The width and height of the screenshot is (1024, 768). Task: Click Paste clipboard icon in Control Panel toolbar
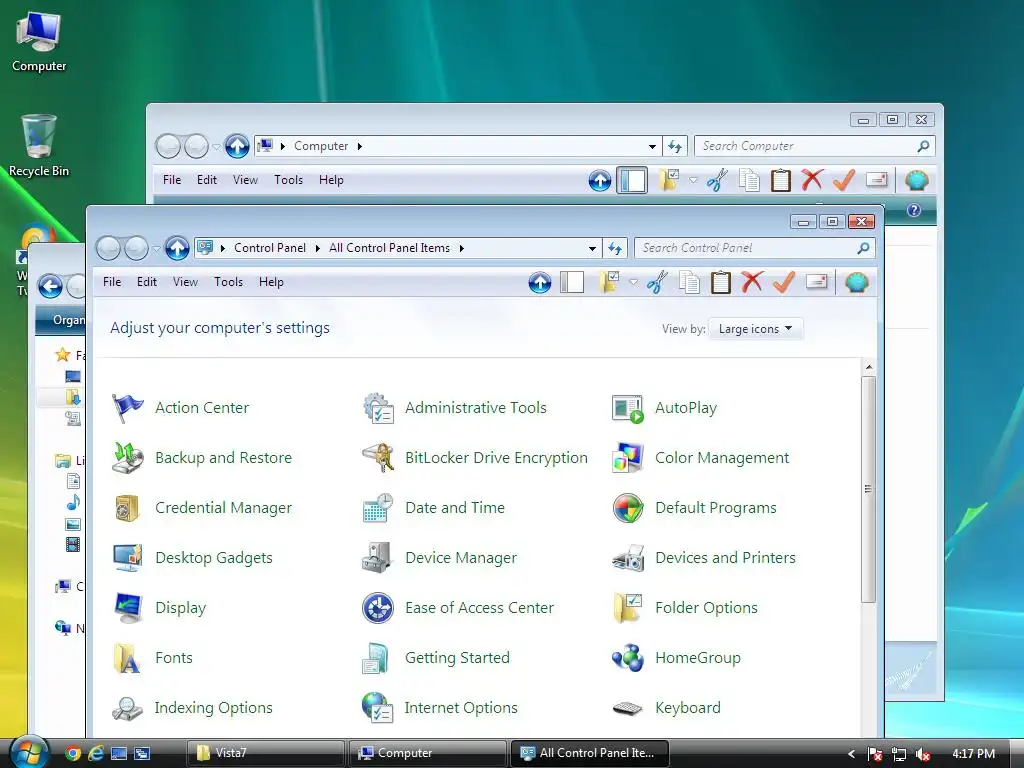click(x=721, y=282)
